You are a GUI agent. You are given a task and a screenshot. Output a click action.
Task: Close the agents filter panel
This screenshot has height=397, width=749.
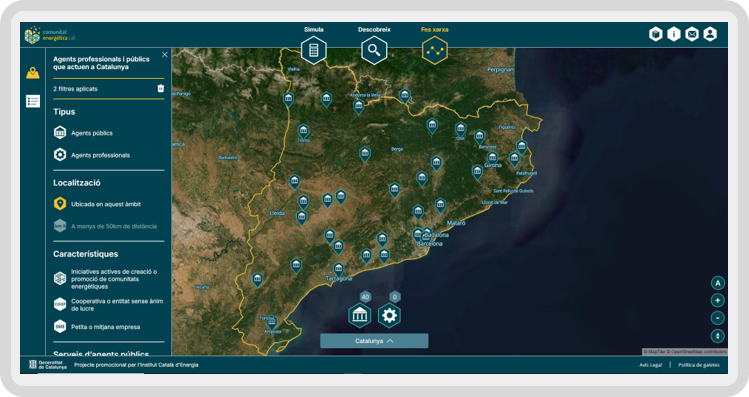(165, 55)
